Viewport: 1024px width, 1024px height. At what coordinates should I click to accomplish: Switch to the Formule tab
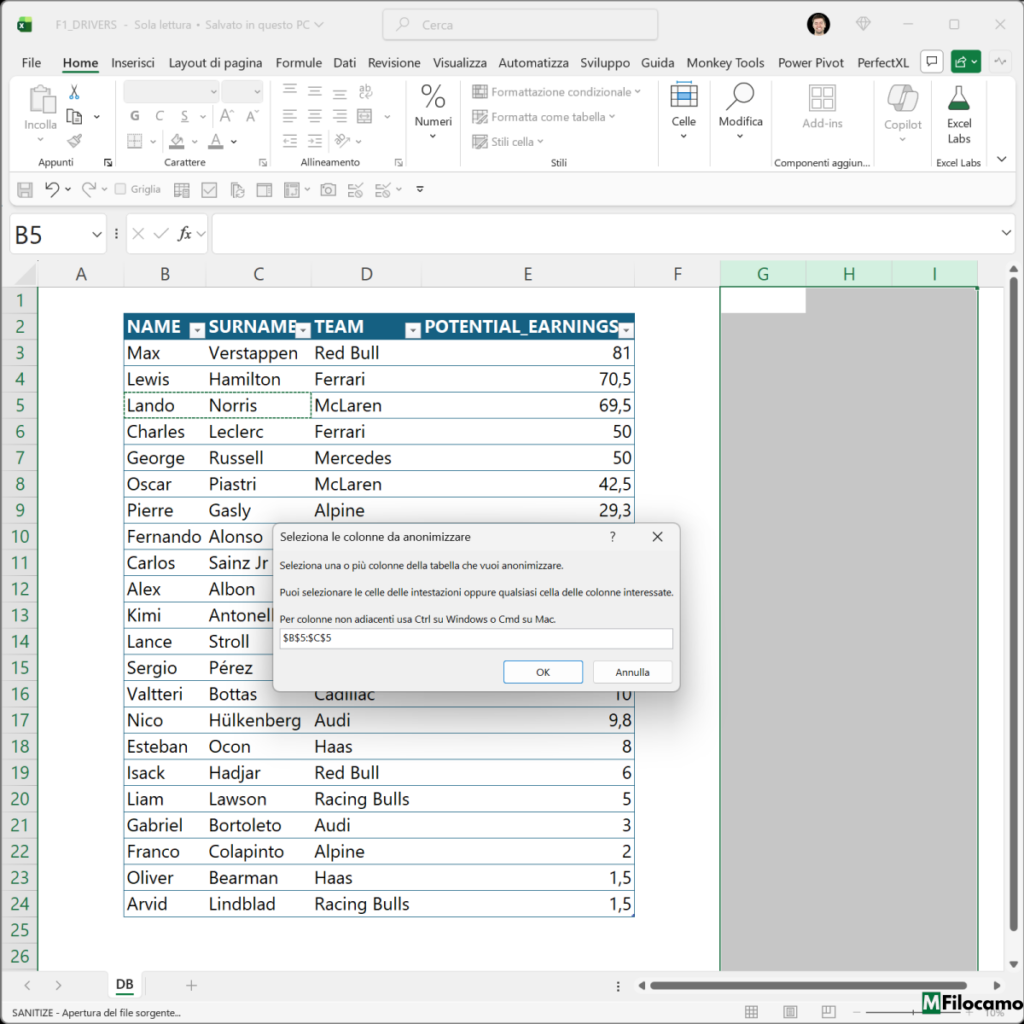click(298, 63)
